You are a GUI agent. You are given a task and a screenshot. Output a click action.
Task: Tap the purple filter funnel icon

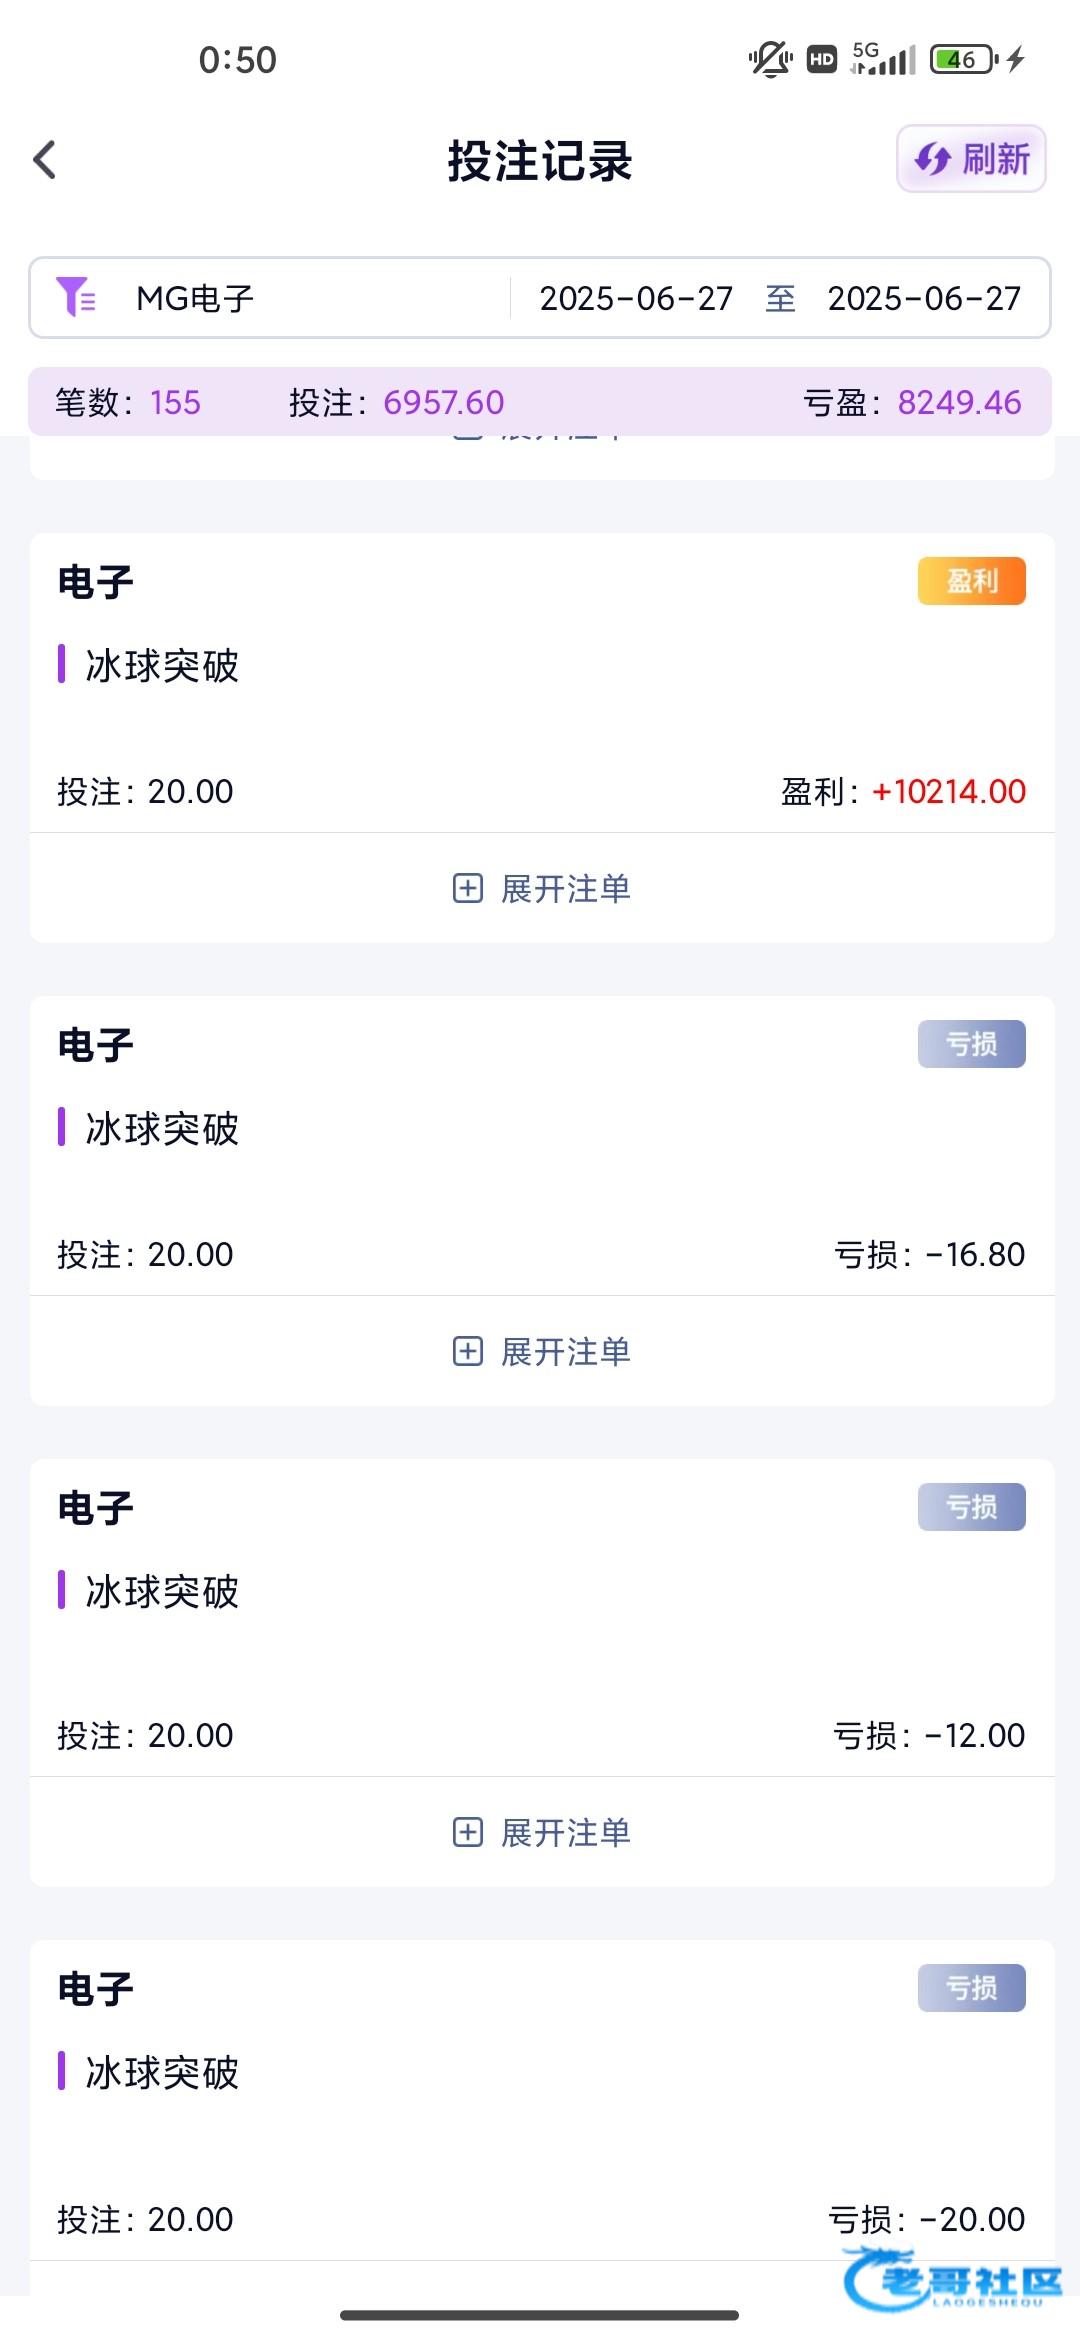[x=75, y=297]
